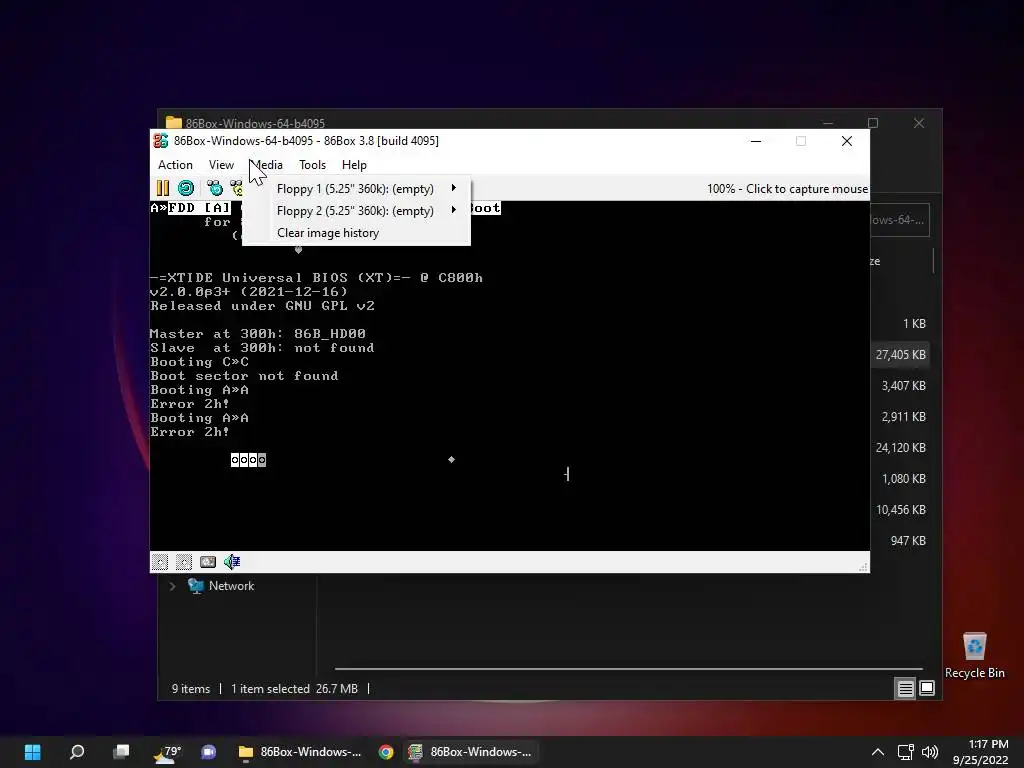Expand the Network tree node chevron
Screen dimensions: 1024x768
pos(172,586)
